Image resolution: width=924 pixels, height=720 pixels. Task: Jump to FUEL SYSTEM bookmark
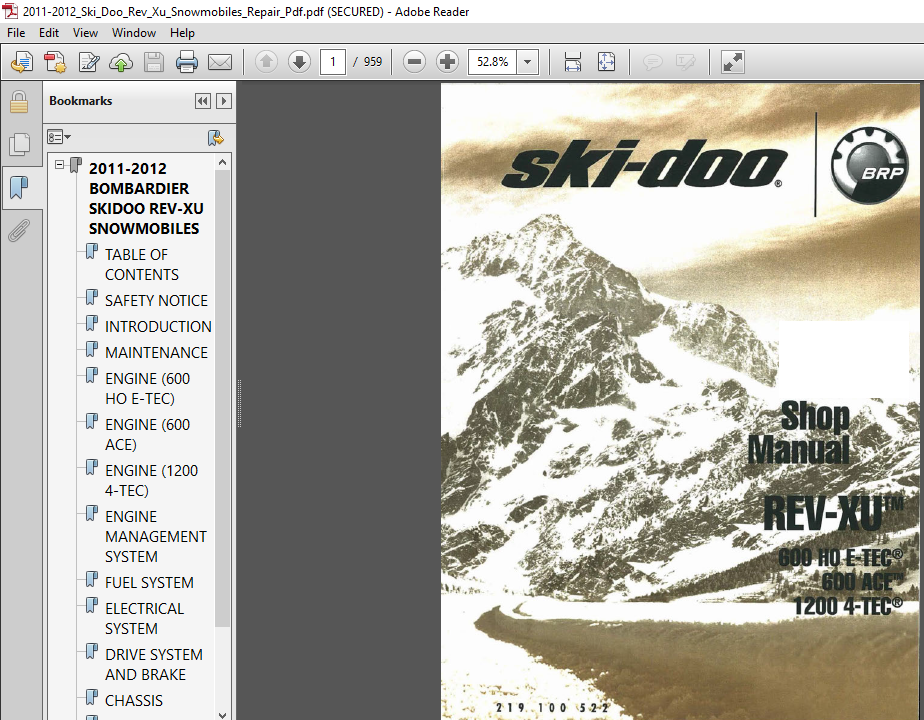149,583
